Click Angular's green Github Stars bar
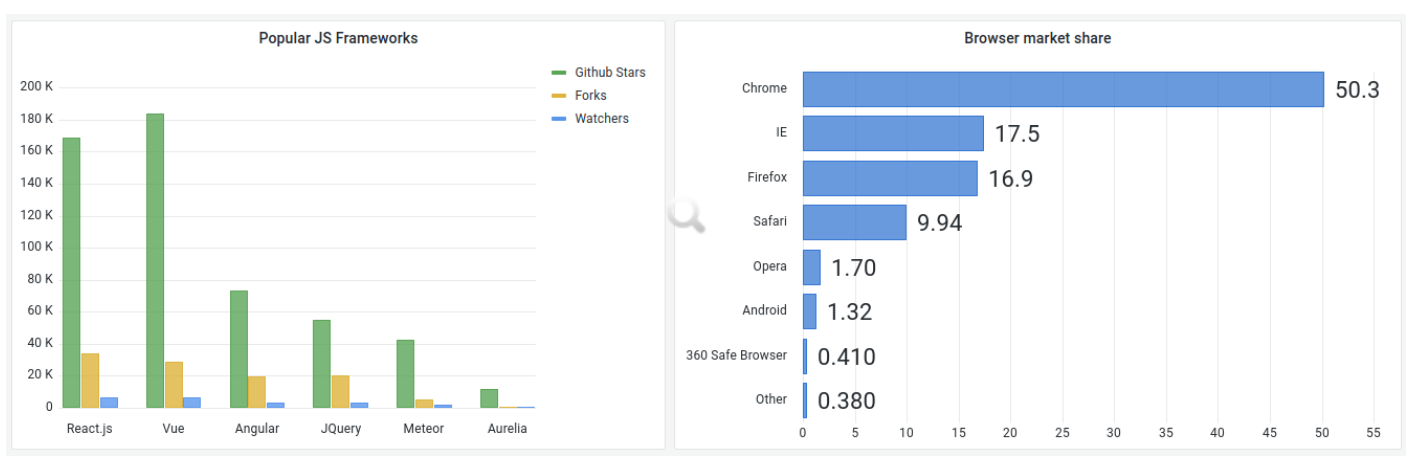 239,349
